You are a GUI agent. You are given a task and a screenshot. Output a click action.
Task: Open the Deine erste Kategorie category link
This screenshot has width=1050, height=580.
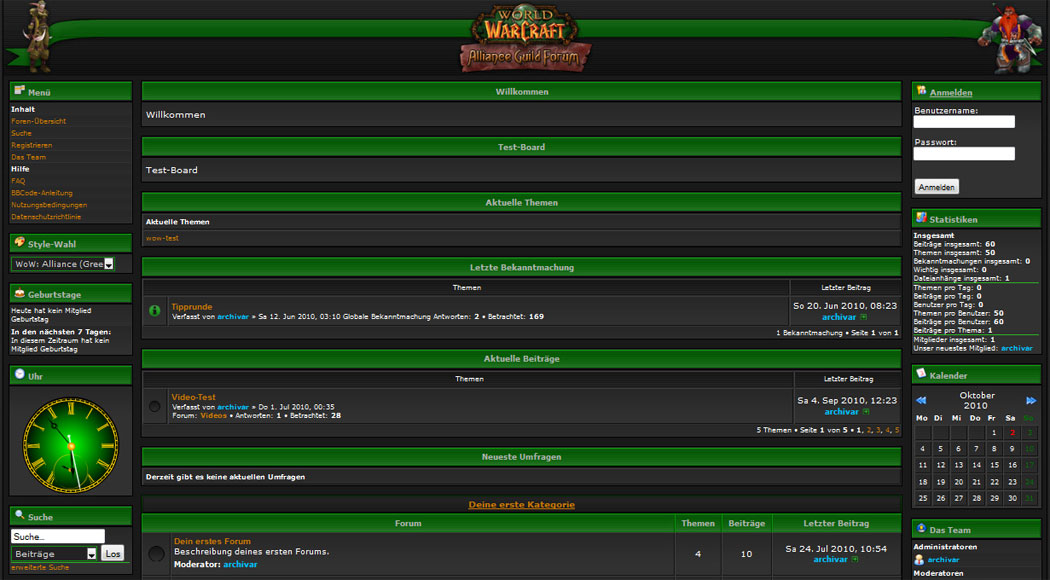click(x=521, y=504)
